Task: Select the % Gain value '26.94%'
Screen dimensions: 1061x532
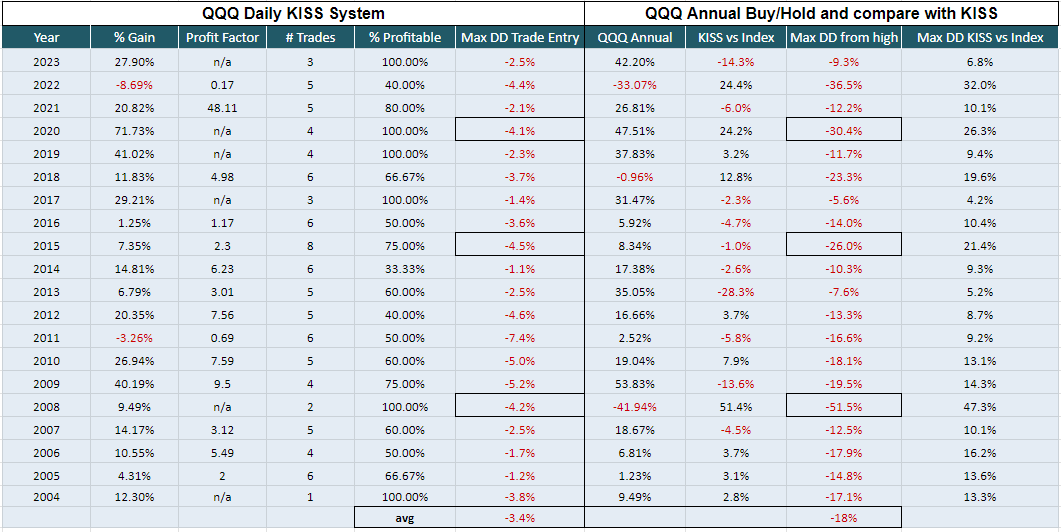Action: pyautogui.click(x=134, y=361)
